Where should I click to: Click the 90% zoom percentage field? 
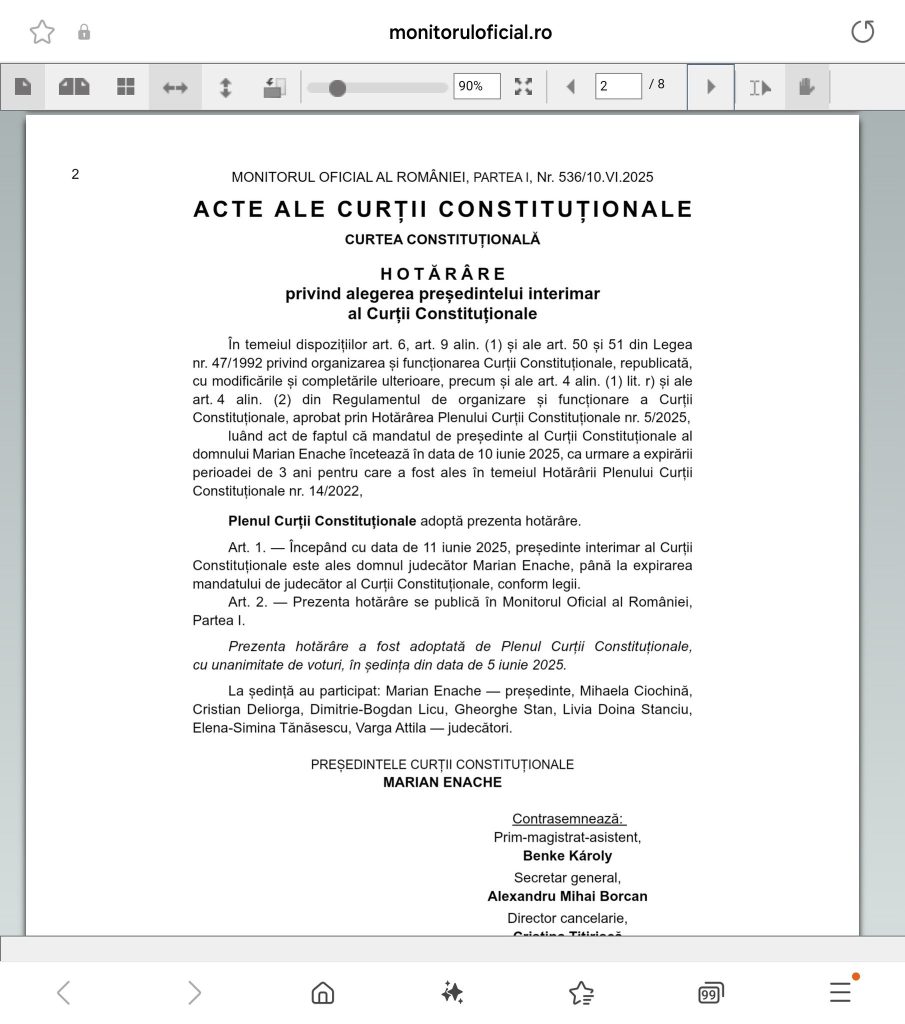(x=476, y=86)
